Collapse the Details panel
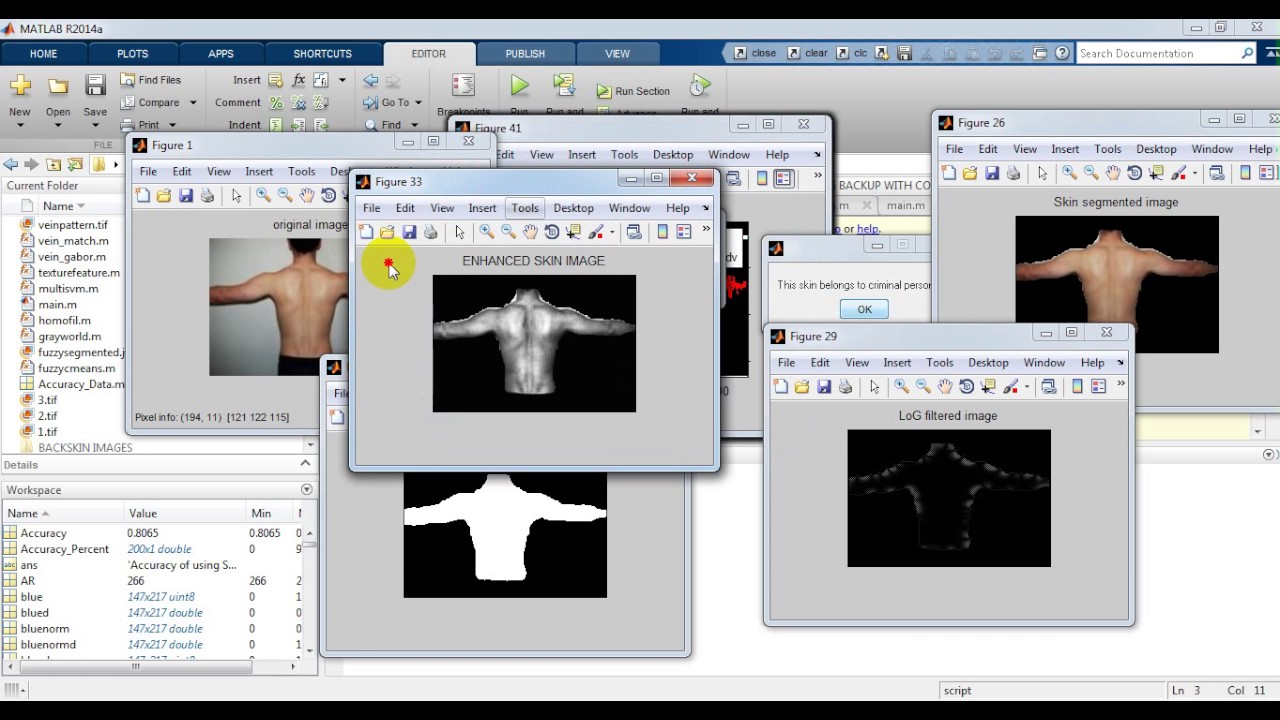The image size is (1280, 720). [305, 464]
